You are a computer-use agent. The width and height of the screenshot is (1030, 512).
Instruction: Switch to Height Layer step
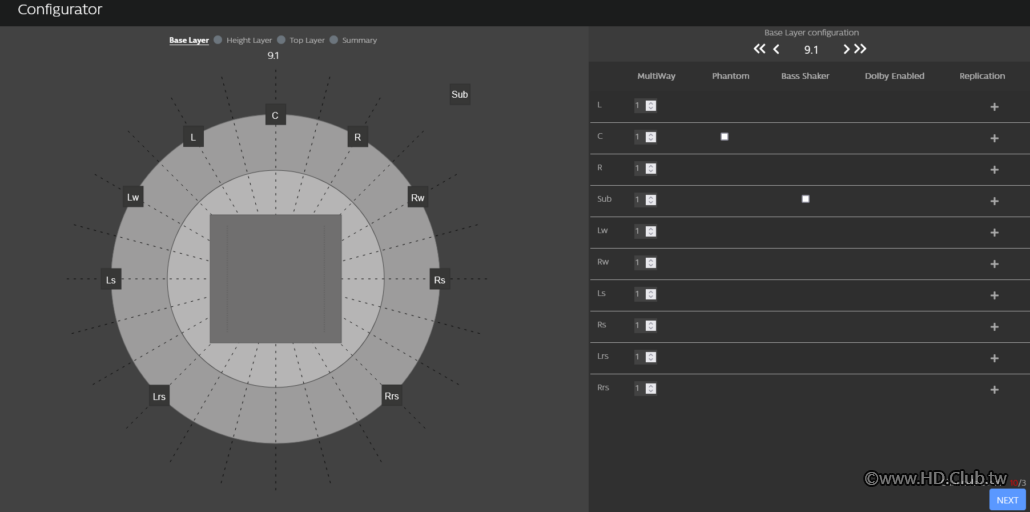(x=249, y=40)
